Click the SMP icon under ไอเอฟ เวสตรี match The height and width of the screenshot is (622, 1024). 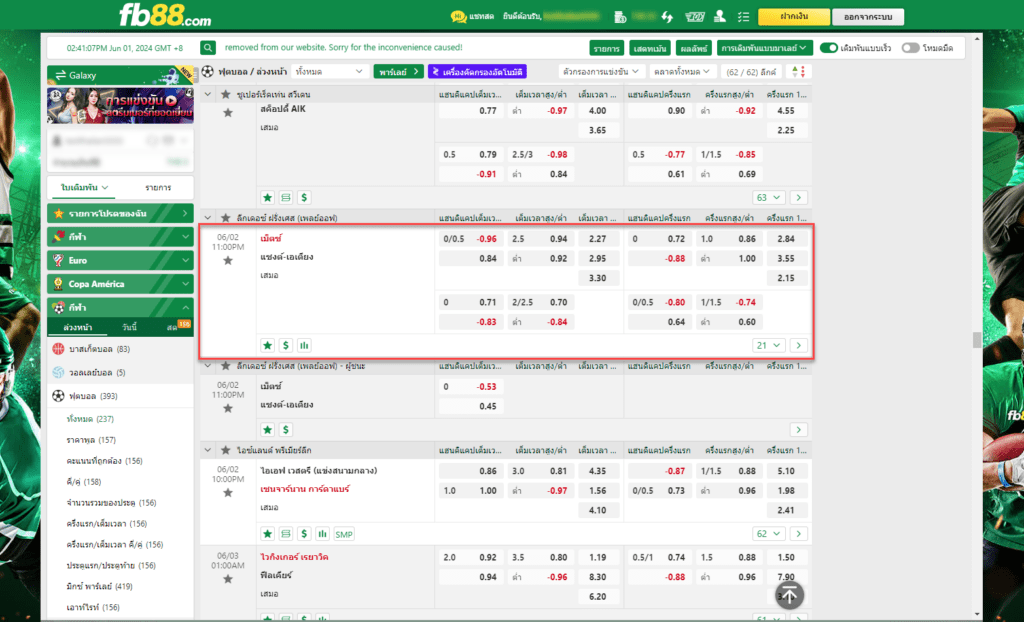pyautogui.click(x=344, y=534)
